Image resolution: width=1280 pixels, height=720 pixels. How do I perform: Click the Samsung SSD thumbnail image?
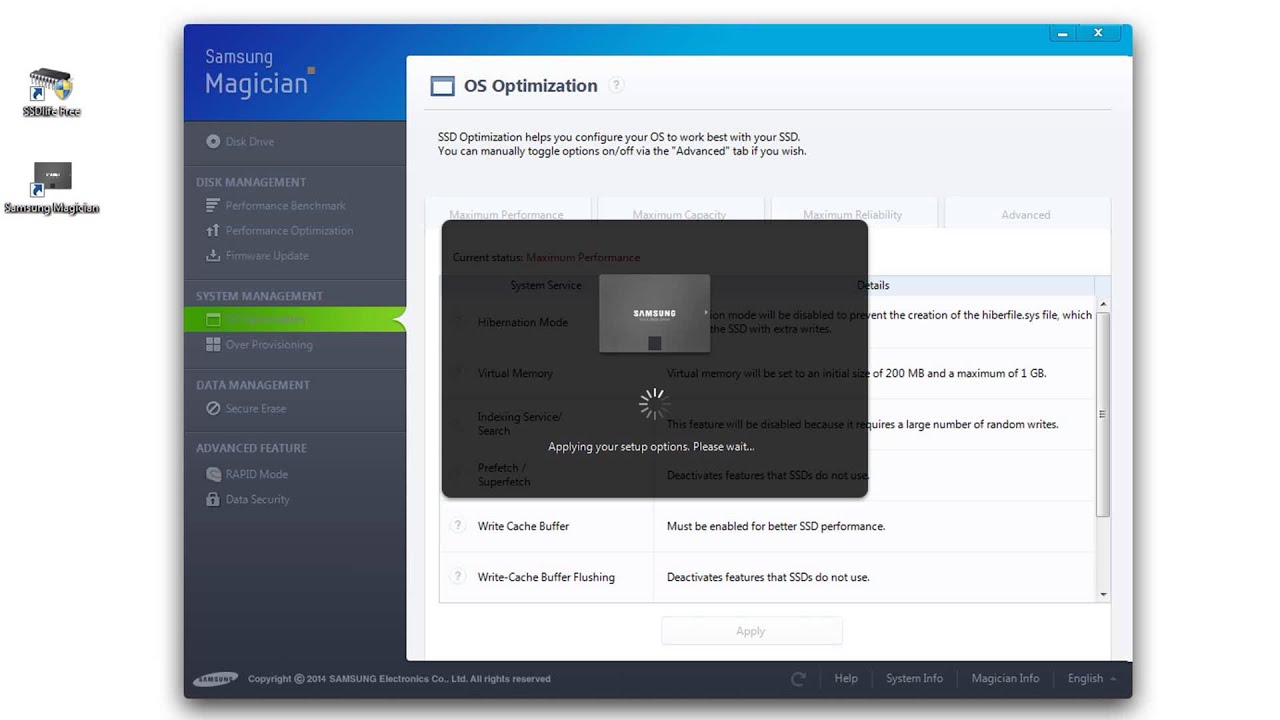tap(655, 313)
